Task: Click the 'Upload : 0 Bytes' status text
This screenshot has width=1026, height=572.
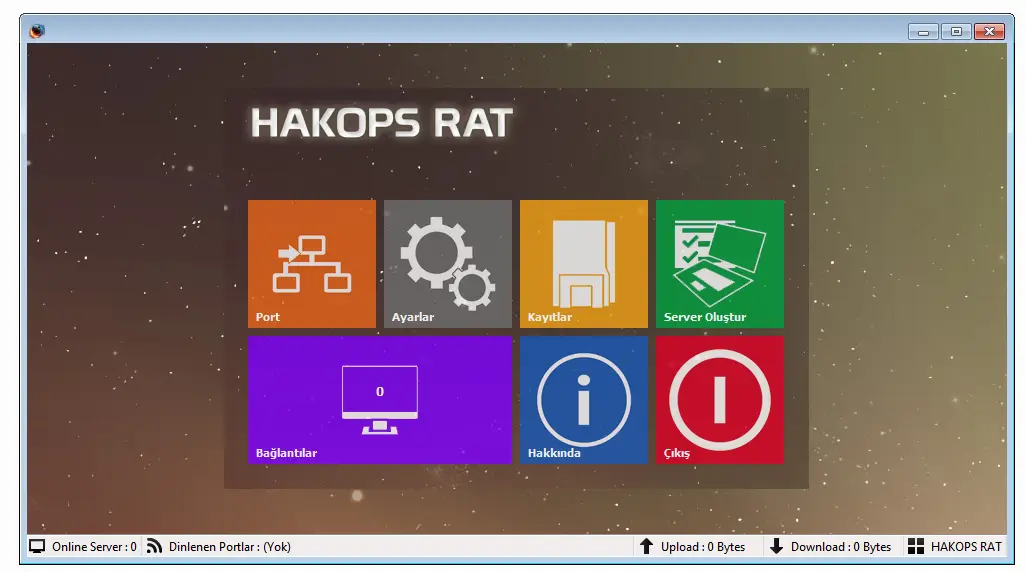Action: [x=703, y=546]
